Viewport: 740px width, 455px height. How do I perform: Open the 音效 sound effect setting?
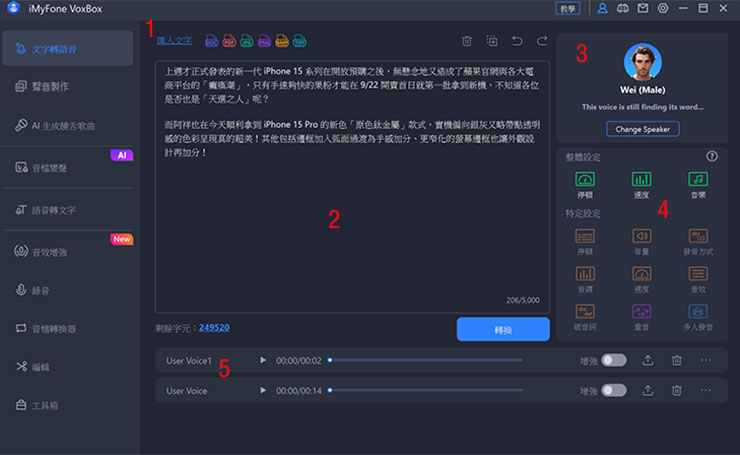[x=698, y=279]
